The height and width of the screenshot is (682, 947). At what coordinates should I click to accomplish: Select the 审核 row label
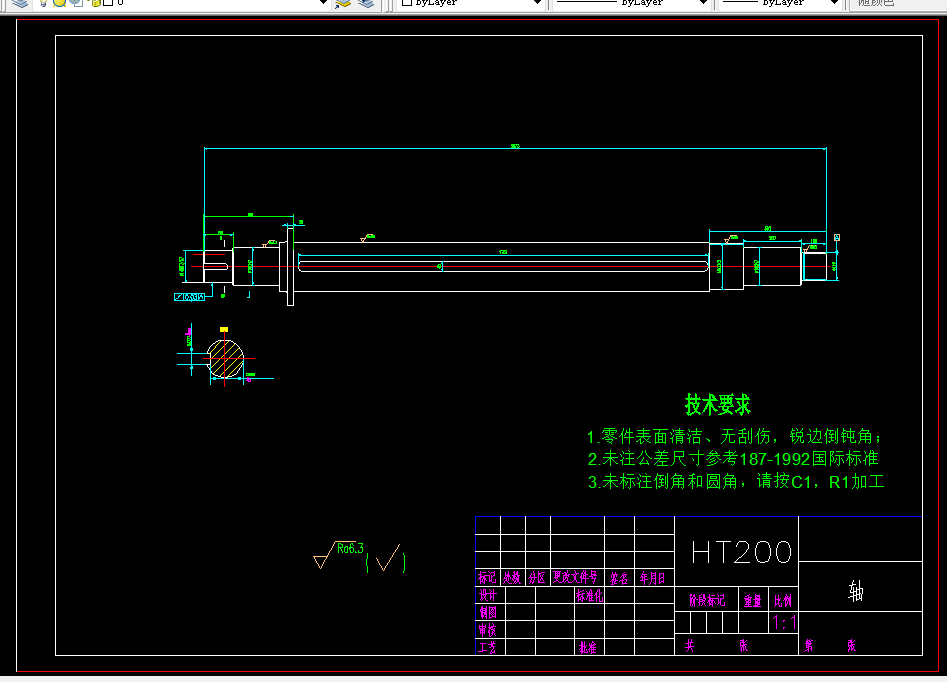click(x=487, y=630)
